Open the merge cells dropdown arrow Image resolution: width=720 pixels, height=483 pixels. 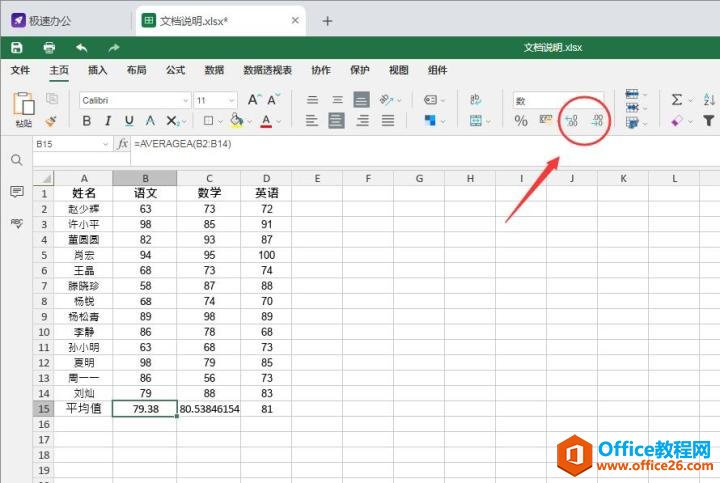click(x=488, y=122)
